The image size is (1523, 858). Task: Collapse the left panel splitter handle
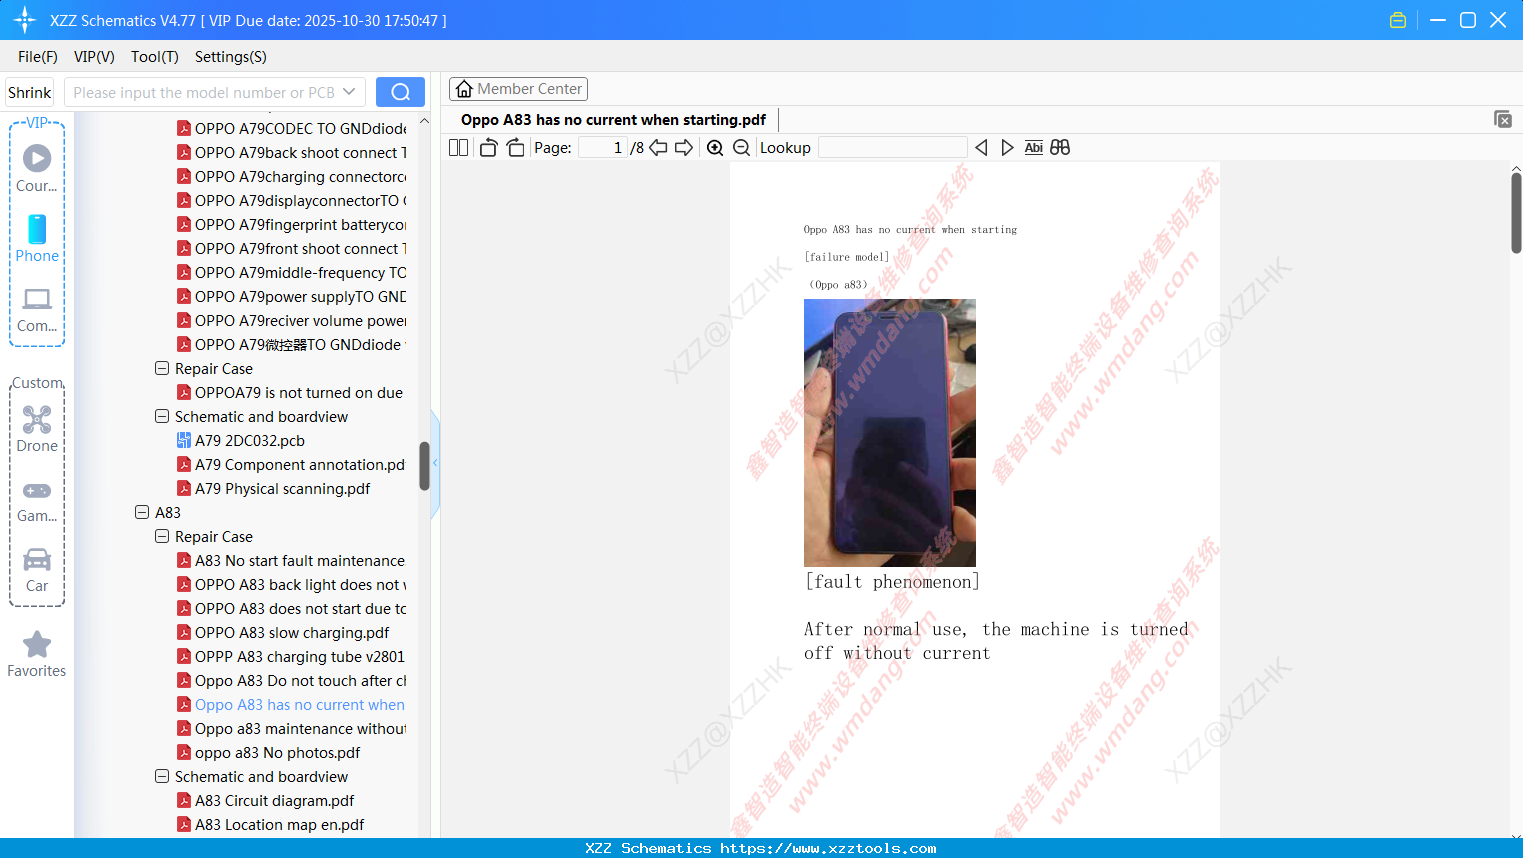click(435, 463)
